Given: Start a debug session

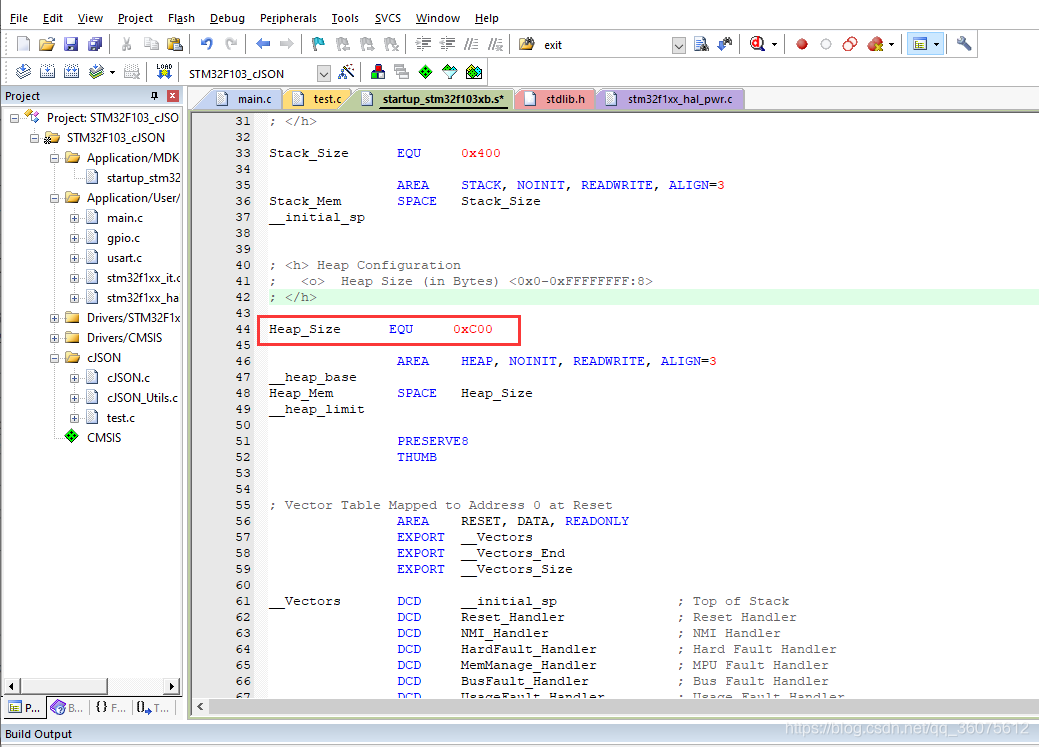Looking at the screenshot, I should 758,44.
